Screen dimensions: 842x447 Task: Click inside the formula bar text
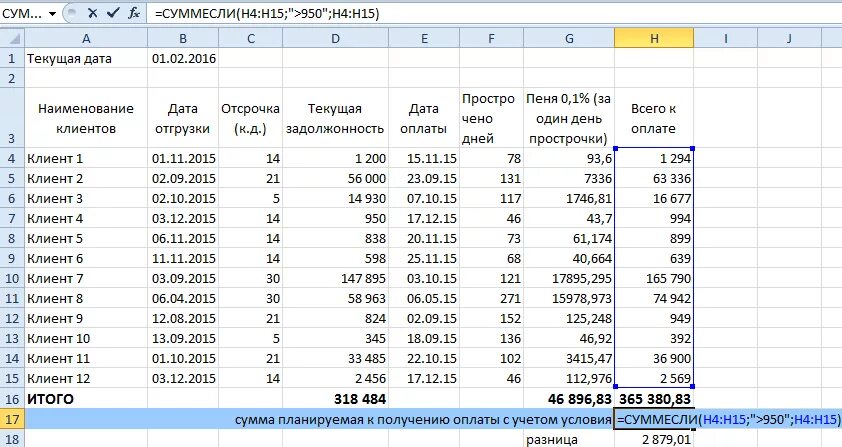pos(267,13)
